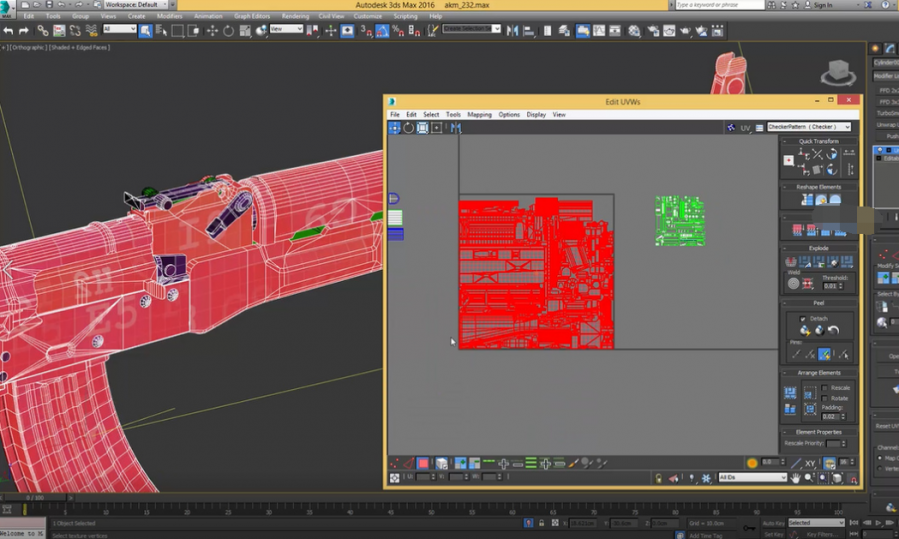
Task: Click the Pack Custom icon in Arrange Elements
Action: (x=790, y=392)
